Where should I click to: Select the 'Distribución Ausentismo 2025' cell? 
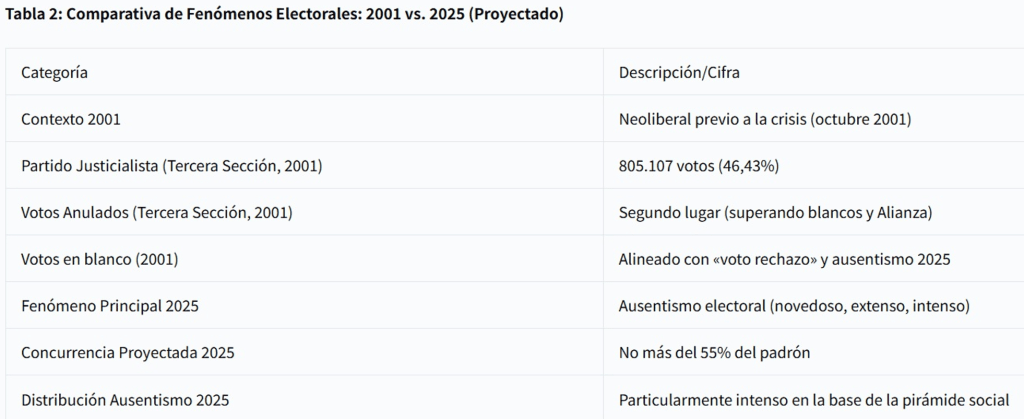point(304,398)
